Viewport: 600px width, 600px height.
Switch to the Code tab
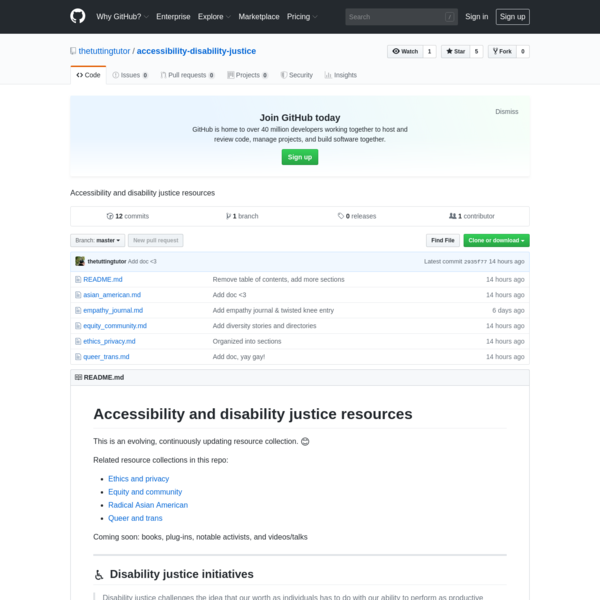(x=88, y=75)
